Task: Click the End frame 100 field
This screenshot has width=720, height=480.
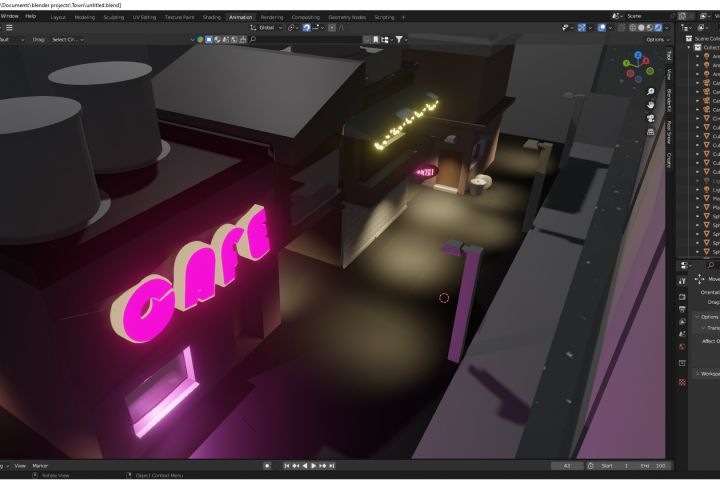Action: tap(653, 466)
